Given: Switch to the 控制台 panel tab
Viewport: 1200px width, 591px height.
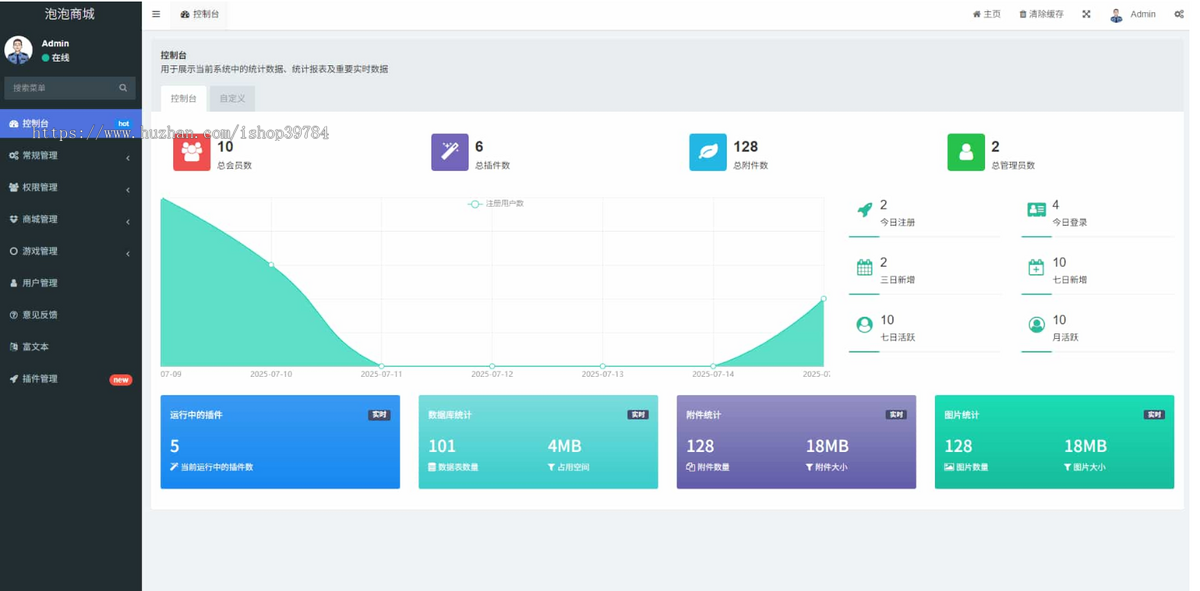Looking at the screenshot, I should pyautogui.click(x=183, y=98).
